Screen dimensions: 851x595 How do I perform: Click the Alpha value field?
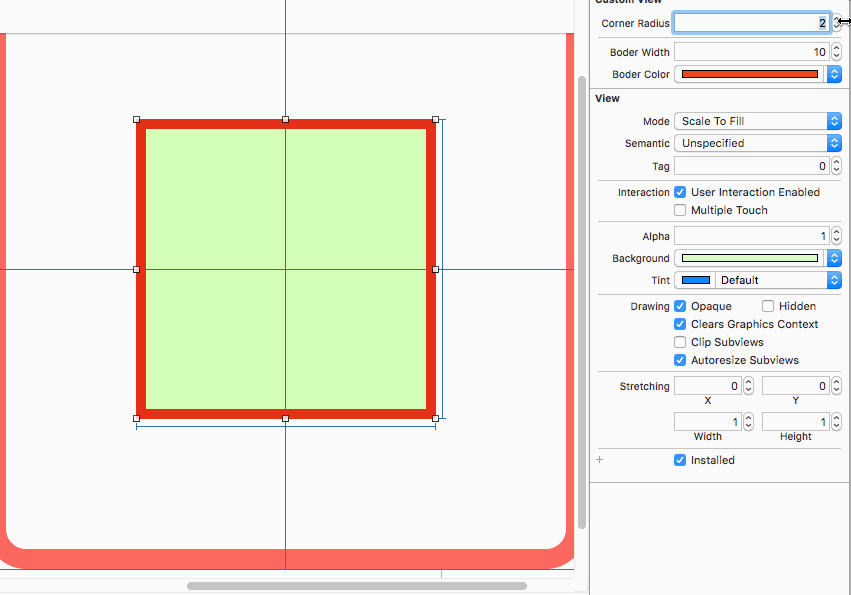coord(752,236)
